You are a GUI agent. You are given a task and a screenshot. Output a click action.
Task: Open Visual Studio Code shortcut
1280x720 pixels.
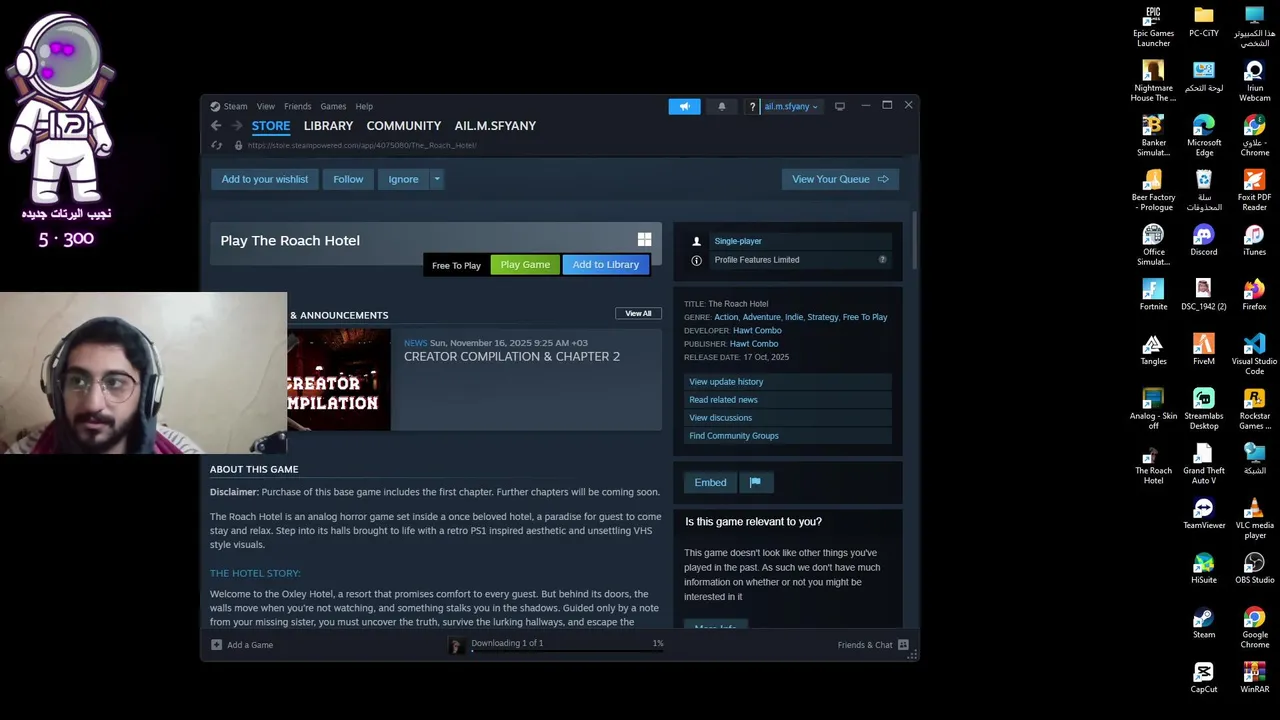point(1255,355)
